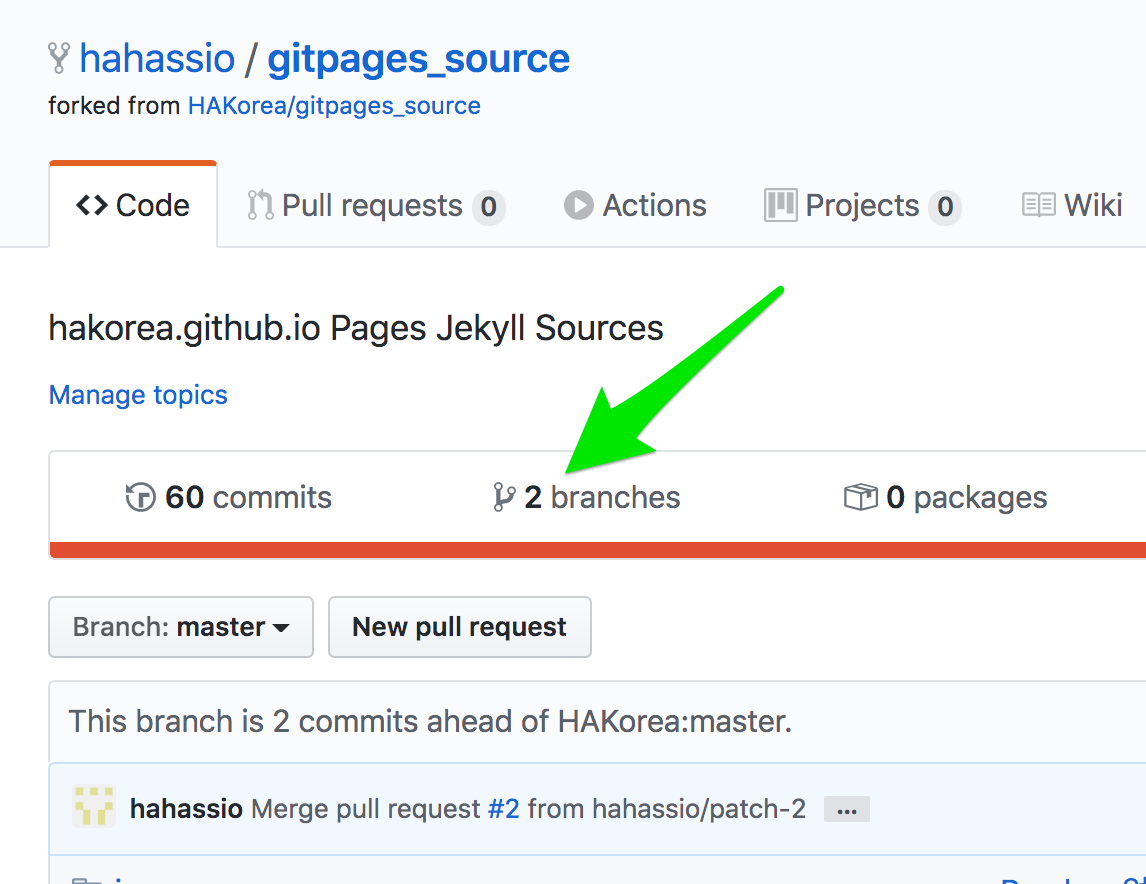
Task: Click the red language bar
Action: 598,550
